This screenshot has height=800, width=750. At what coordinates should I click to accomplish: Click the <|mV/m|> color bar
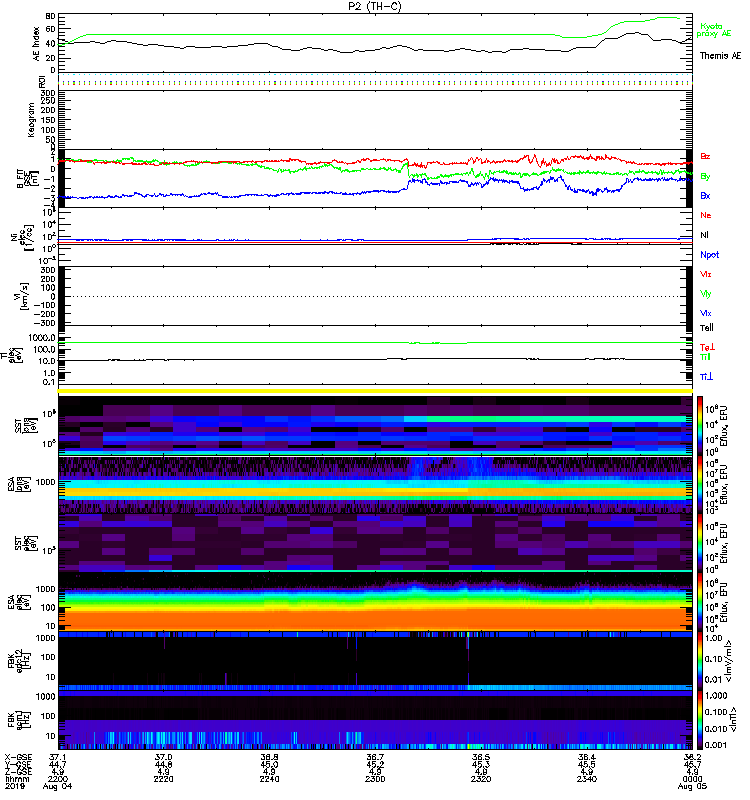click(x=700, y=661)
